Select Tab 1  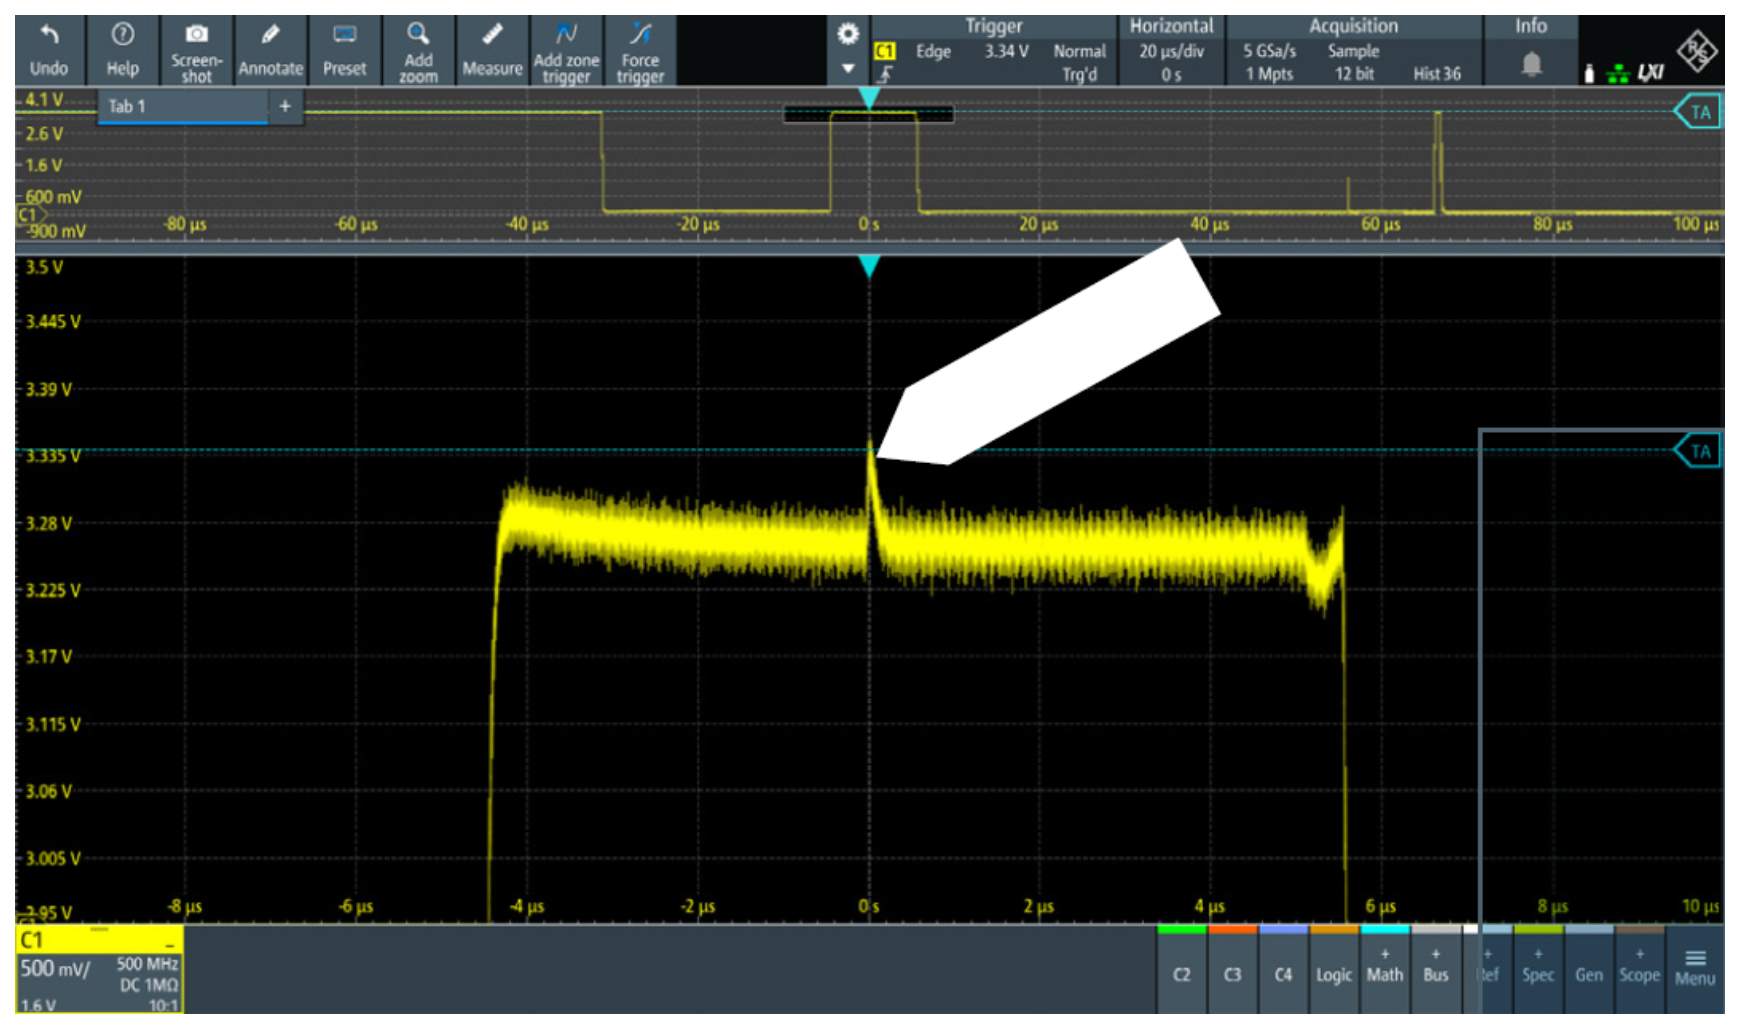pyautogui.click(x=182, y=106)
